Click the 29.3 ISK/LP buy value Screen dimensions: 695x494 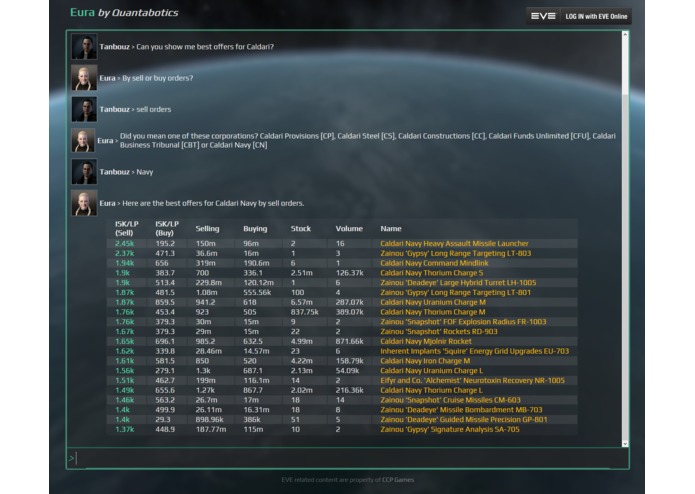pyautogui.click(x=163, y=420)
